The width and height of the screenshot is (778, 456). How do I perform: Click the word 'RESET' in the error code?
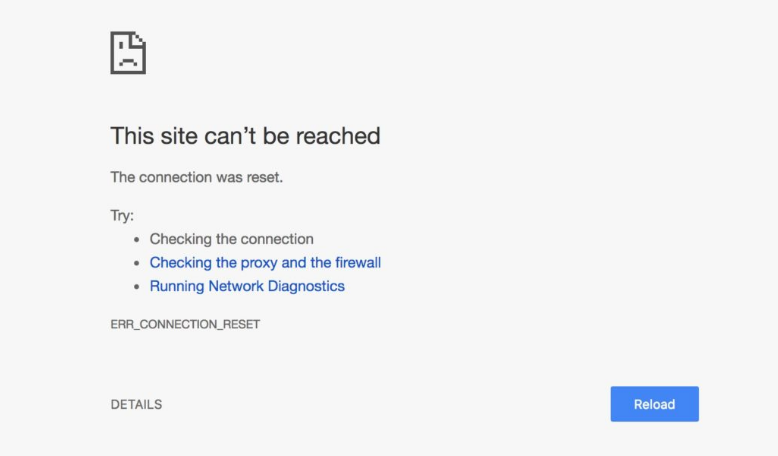pyautogui.click(x=242, y=325)
